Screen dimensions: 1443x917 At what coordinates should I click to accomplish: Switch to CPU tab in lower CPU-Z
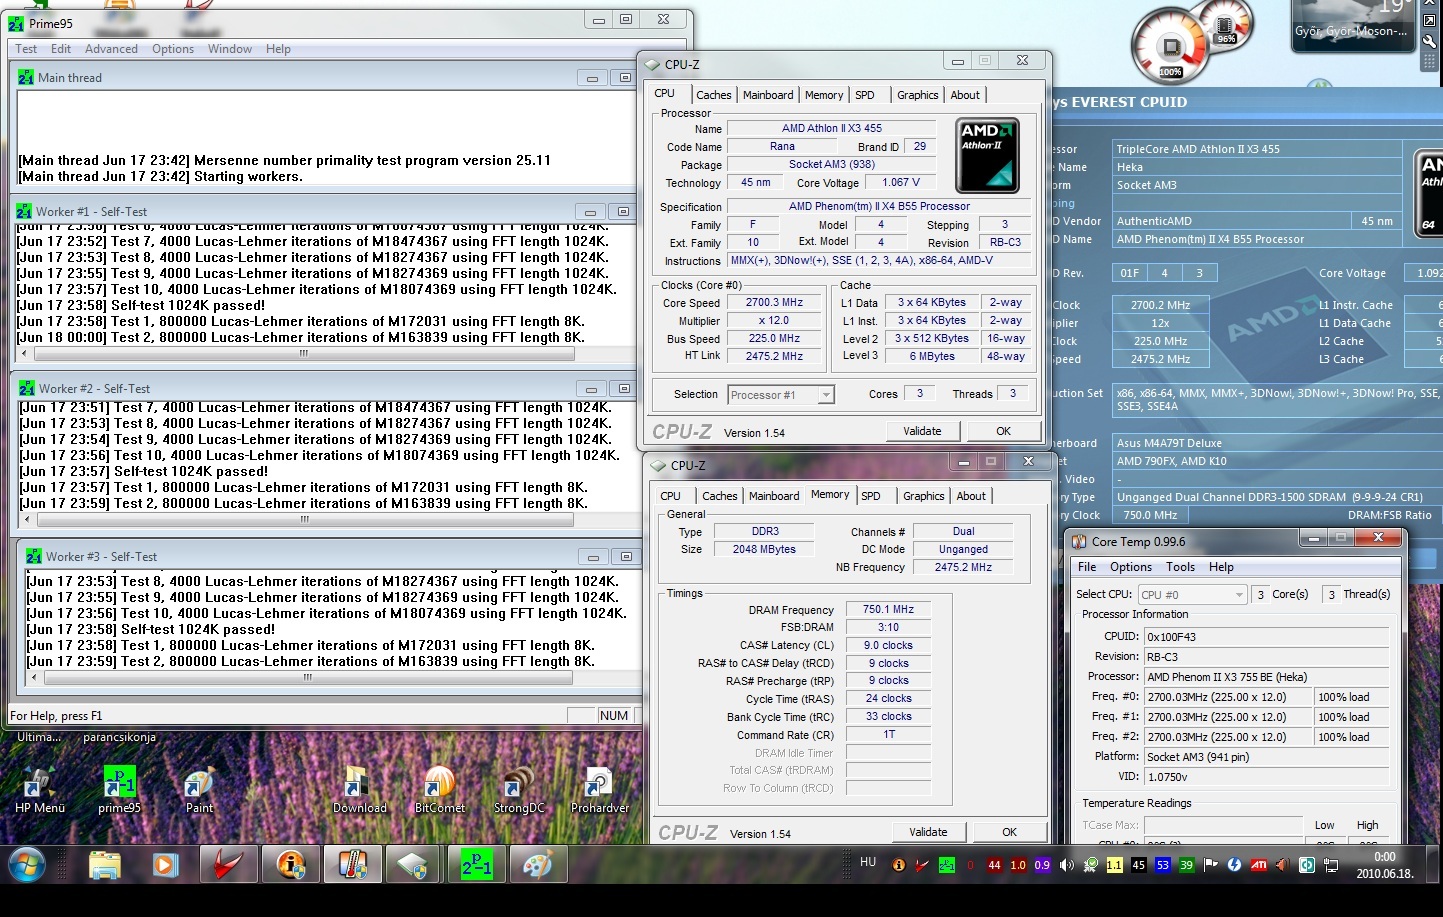(670, 496)
